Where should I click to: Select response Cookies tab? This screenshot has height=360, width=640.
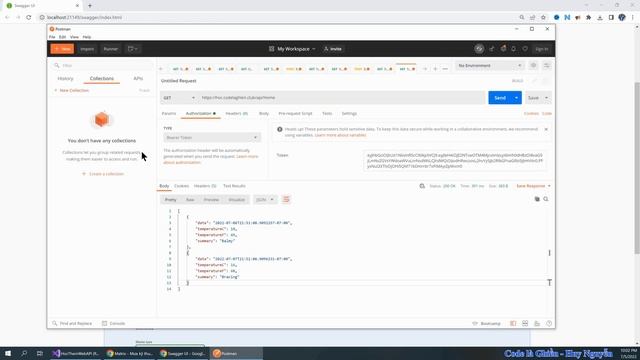pos(182,186)
